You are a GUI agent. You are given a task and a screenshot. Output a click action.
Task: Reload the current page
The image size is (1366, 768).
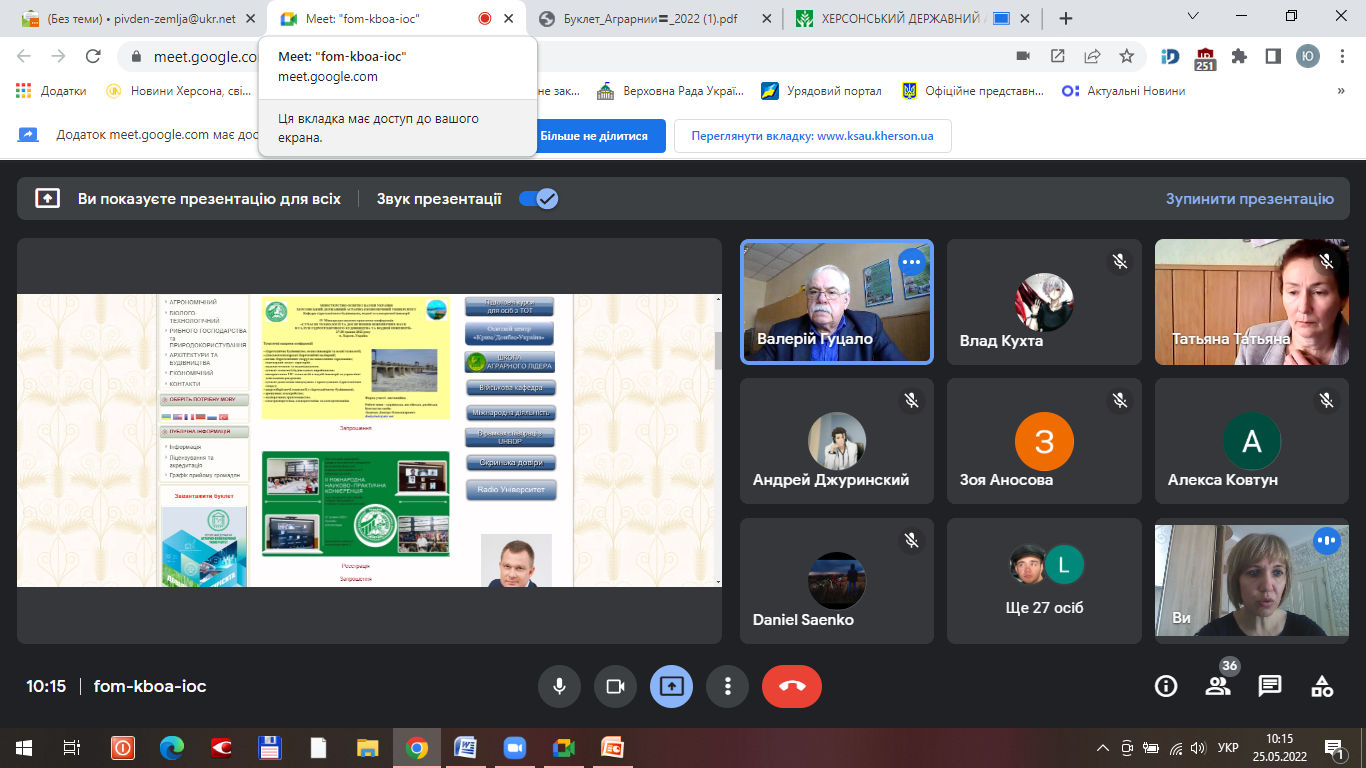point(93,56)
